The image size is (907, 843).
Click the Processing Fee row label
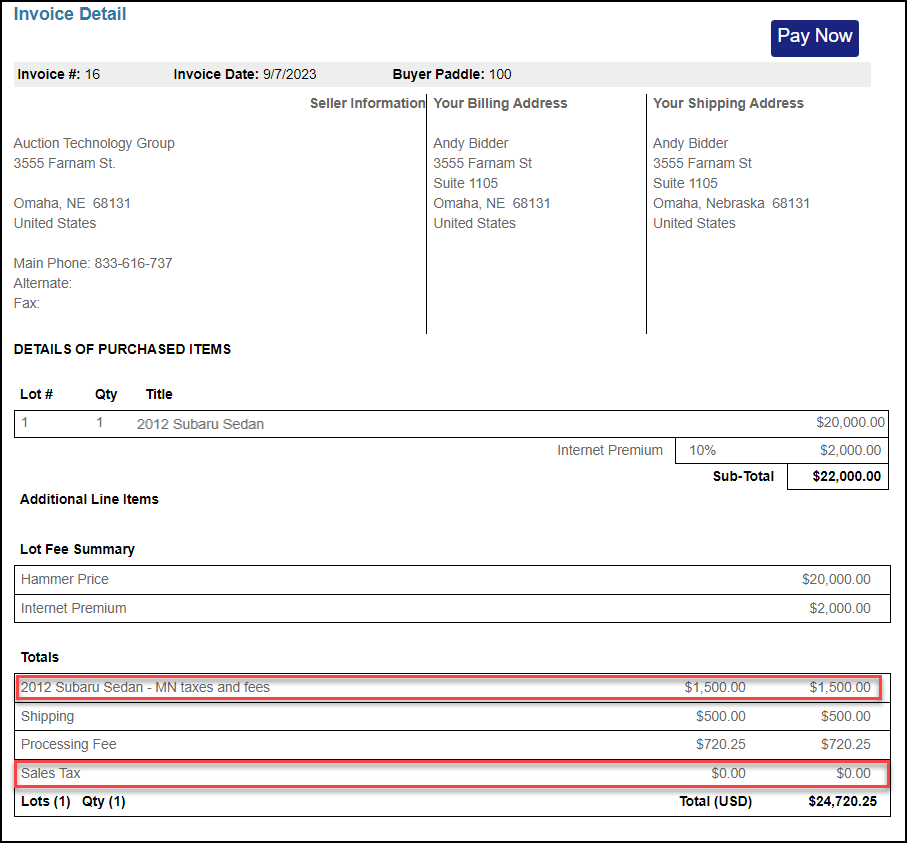69,744
